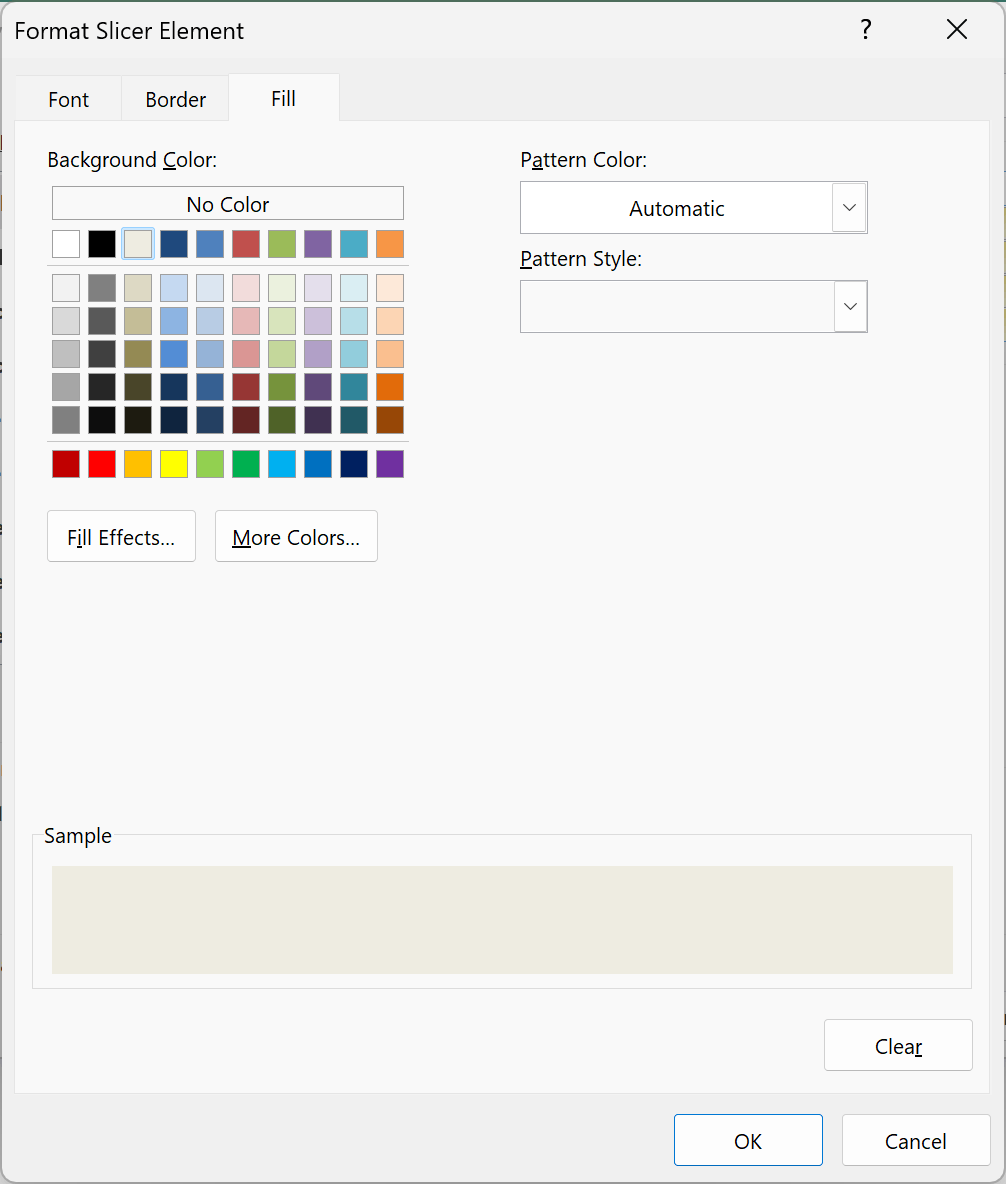Choose the No Color option
Viewport: 1006px width, 1184px height.
tap(228, 204)
